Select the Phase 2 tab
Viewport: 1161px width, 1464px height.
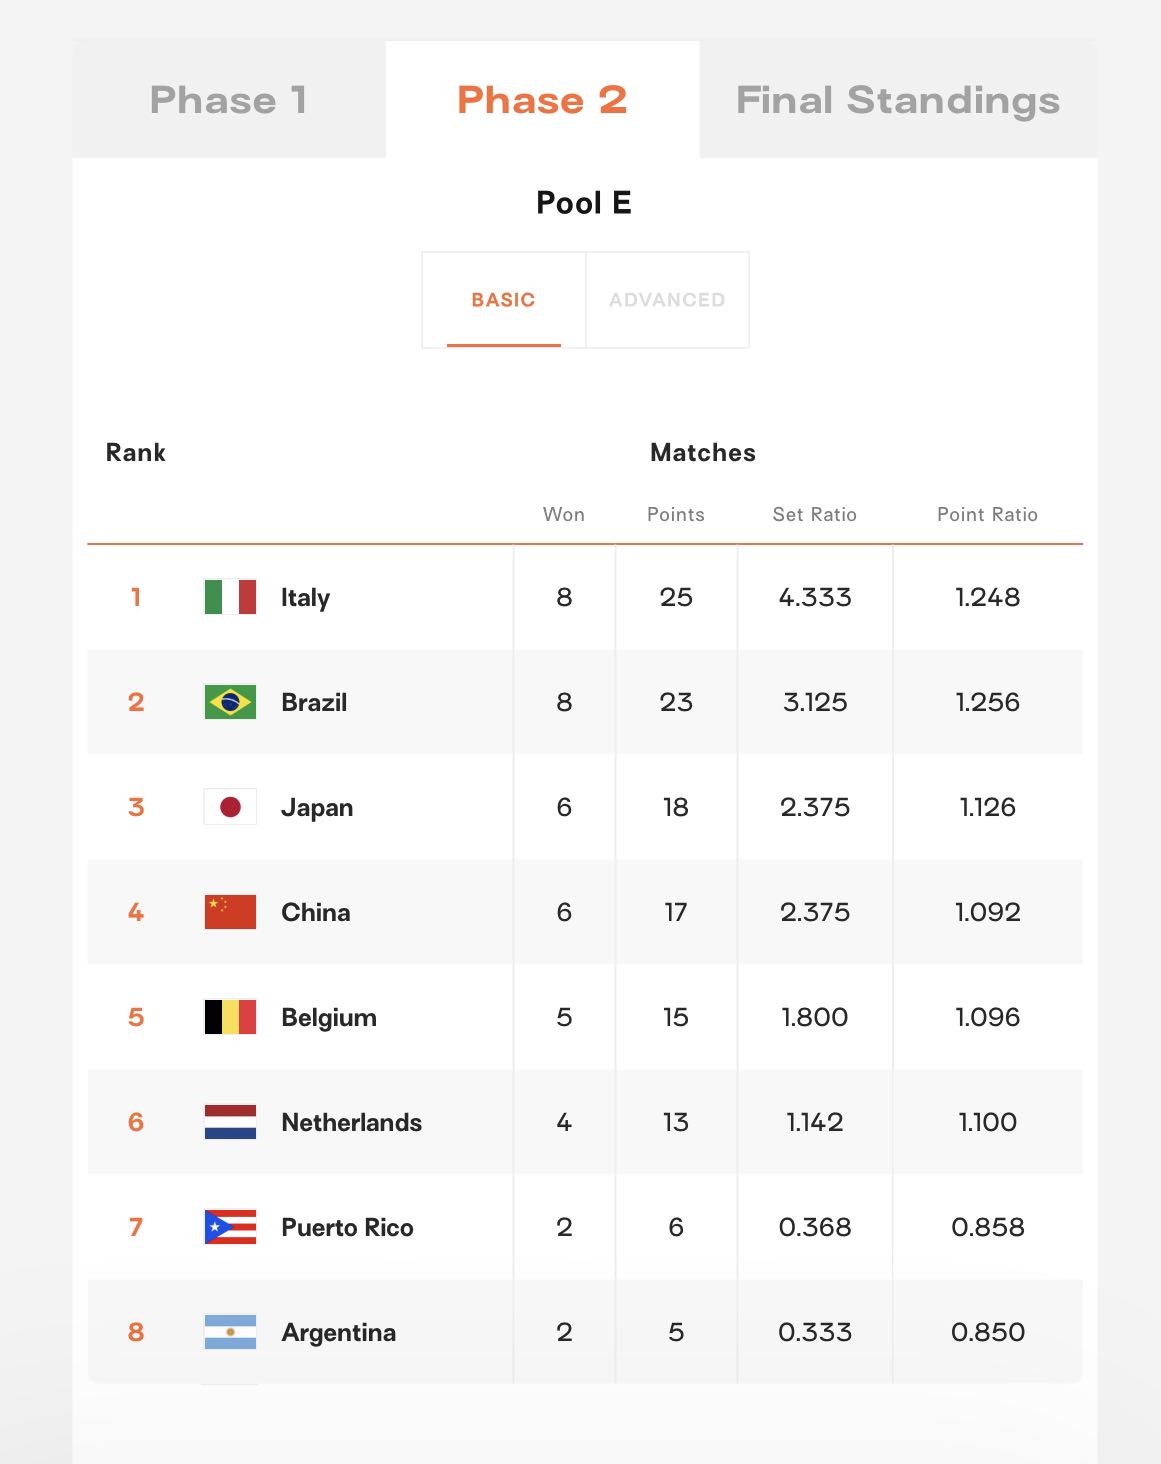point(542,100)
